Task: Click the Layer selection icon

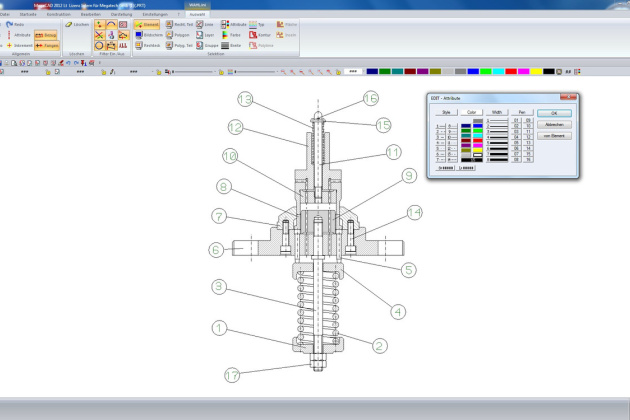Action: coord(199,34)
